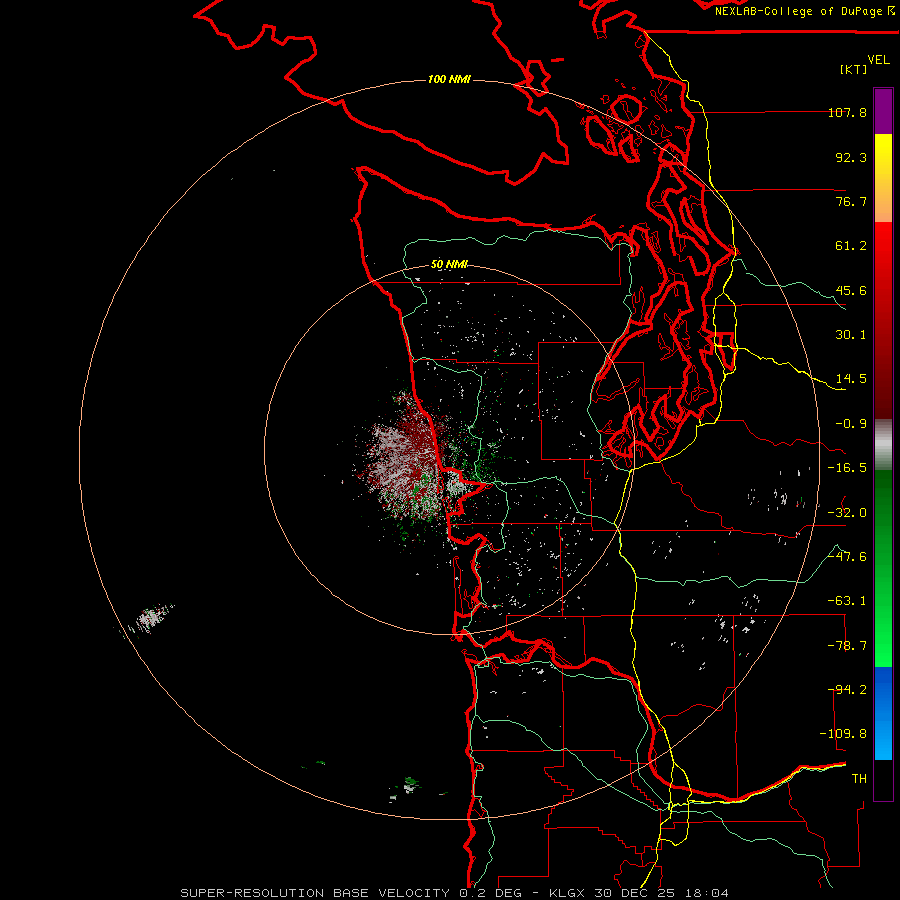The height and width of the screenshot is (900, 900).
Task: Click the 61.2 legend value
Action: 851,246
